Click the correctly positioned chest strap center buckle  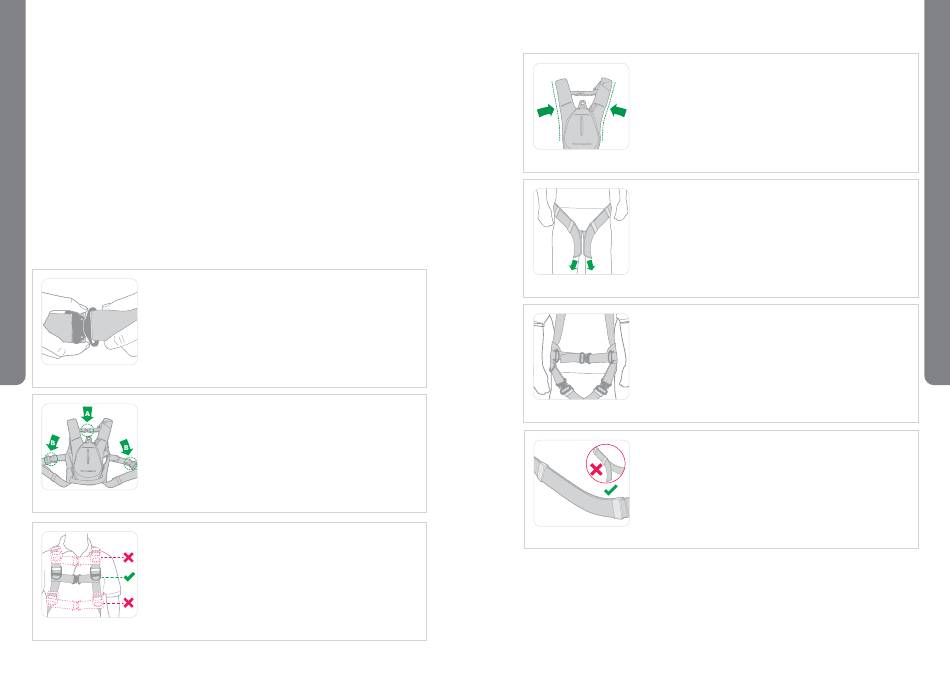[76, 579]
